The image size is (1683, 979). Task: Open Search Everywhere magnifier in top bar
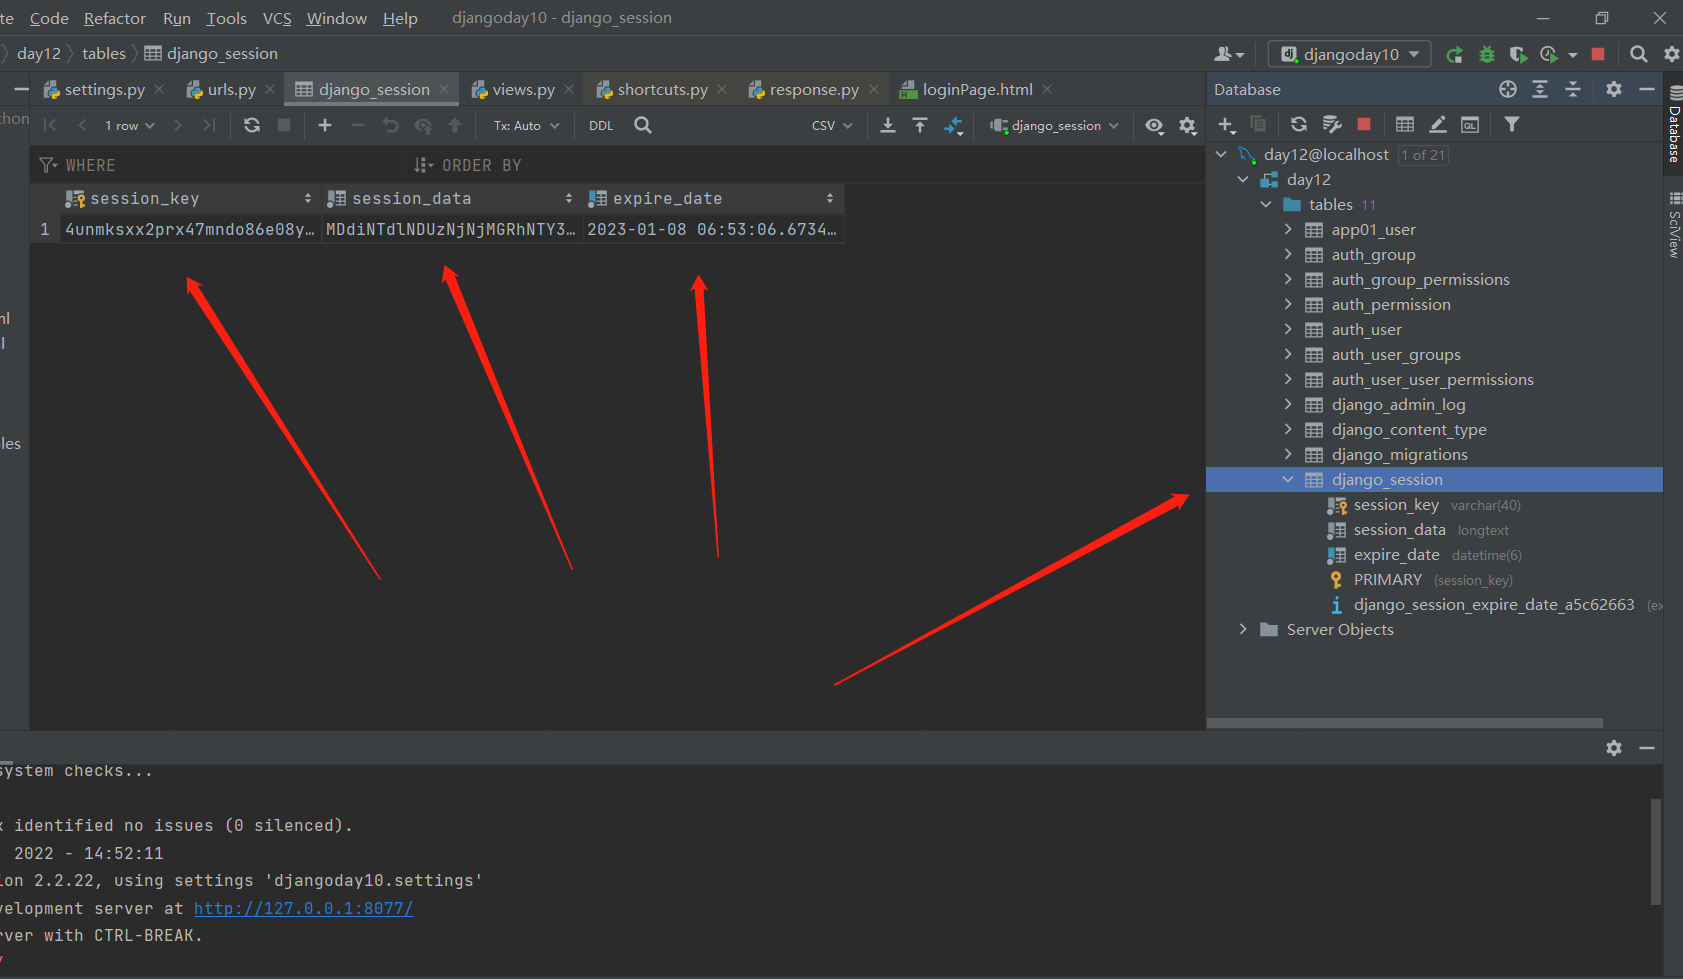[1638, 54]
